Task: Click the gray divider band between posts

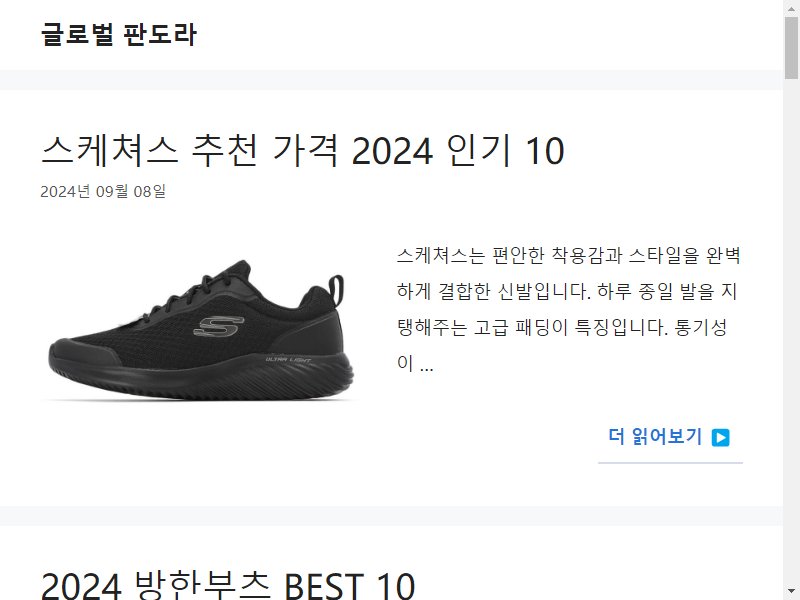Action: point(391,516)
